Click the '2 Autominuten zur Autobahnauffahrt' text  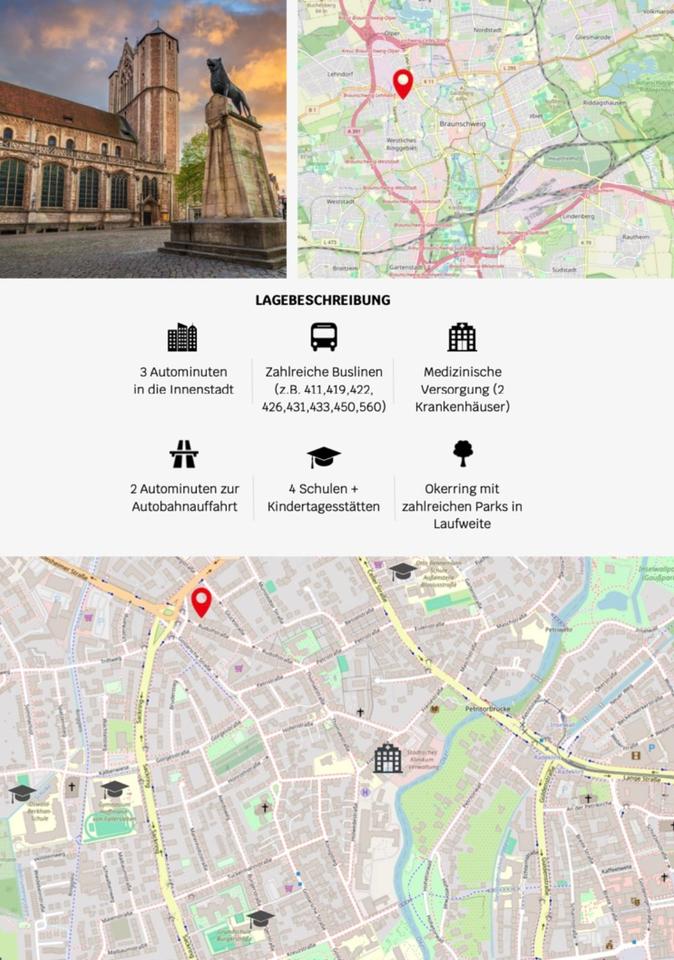click(185, 498)
